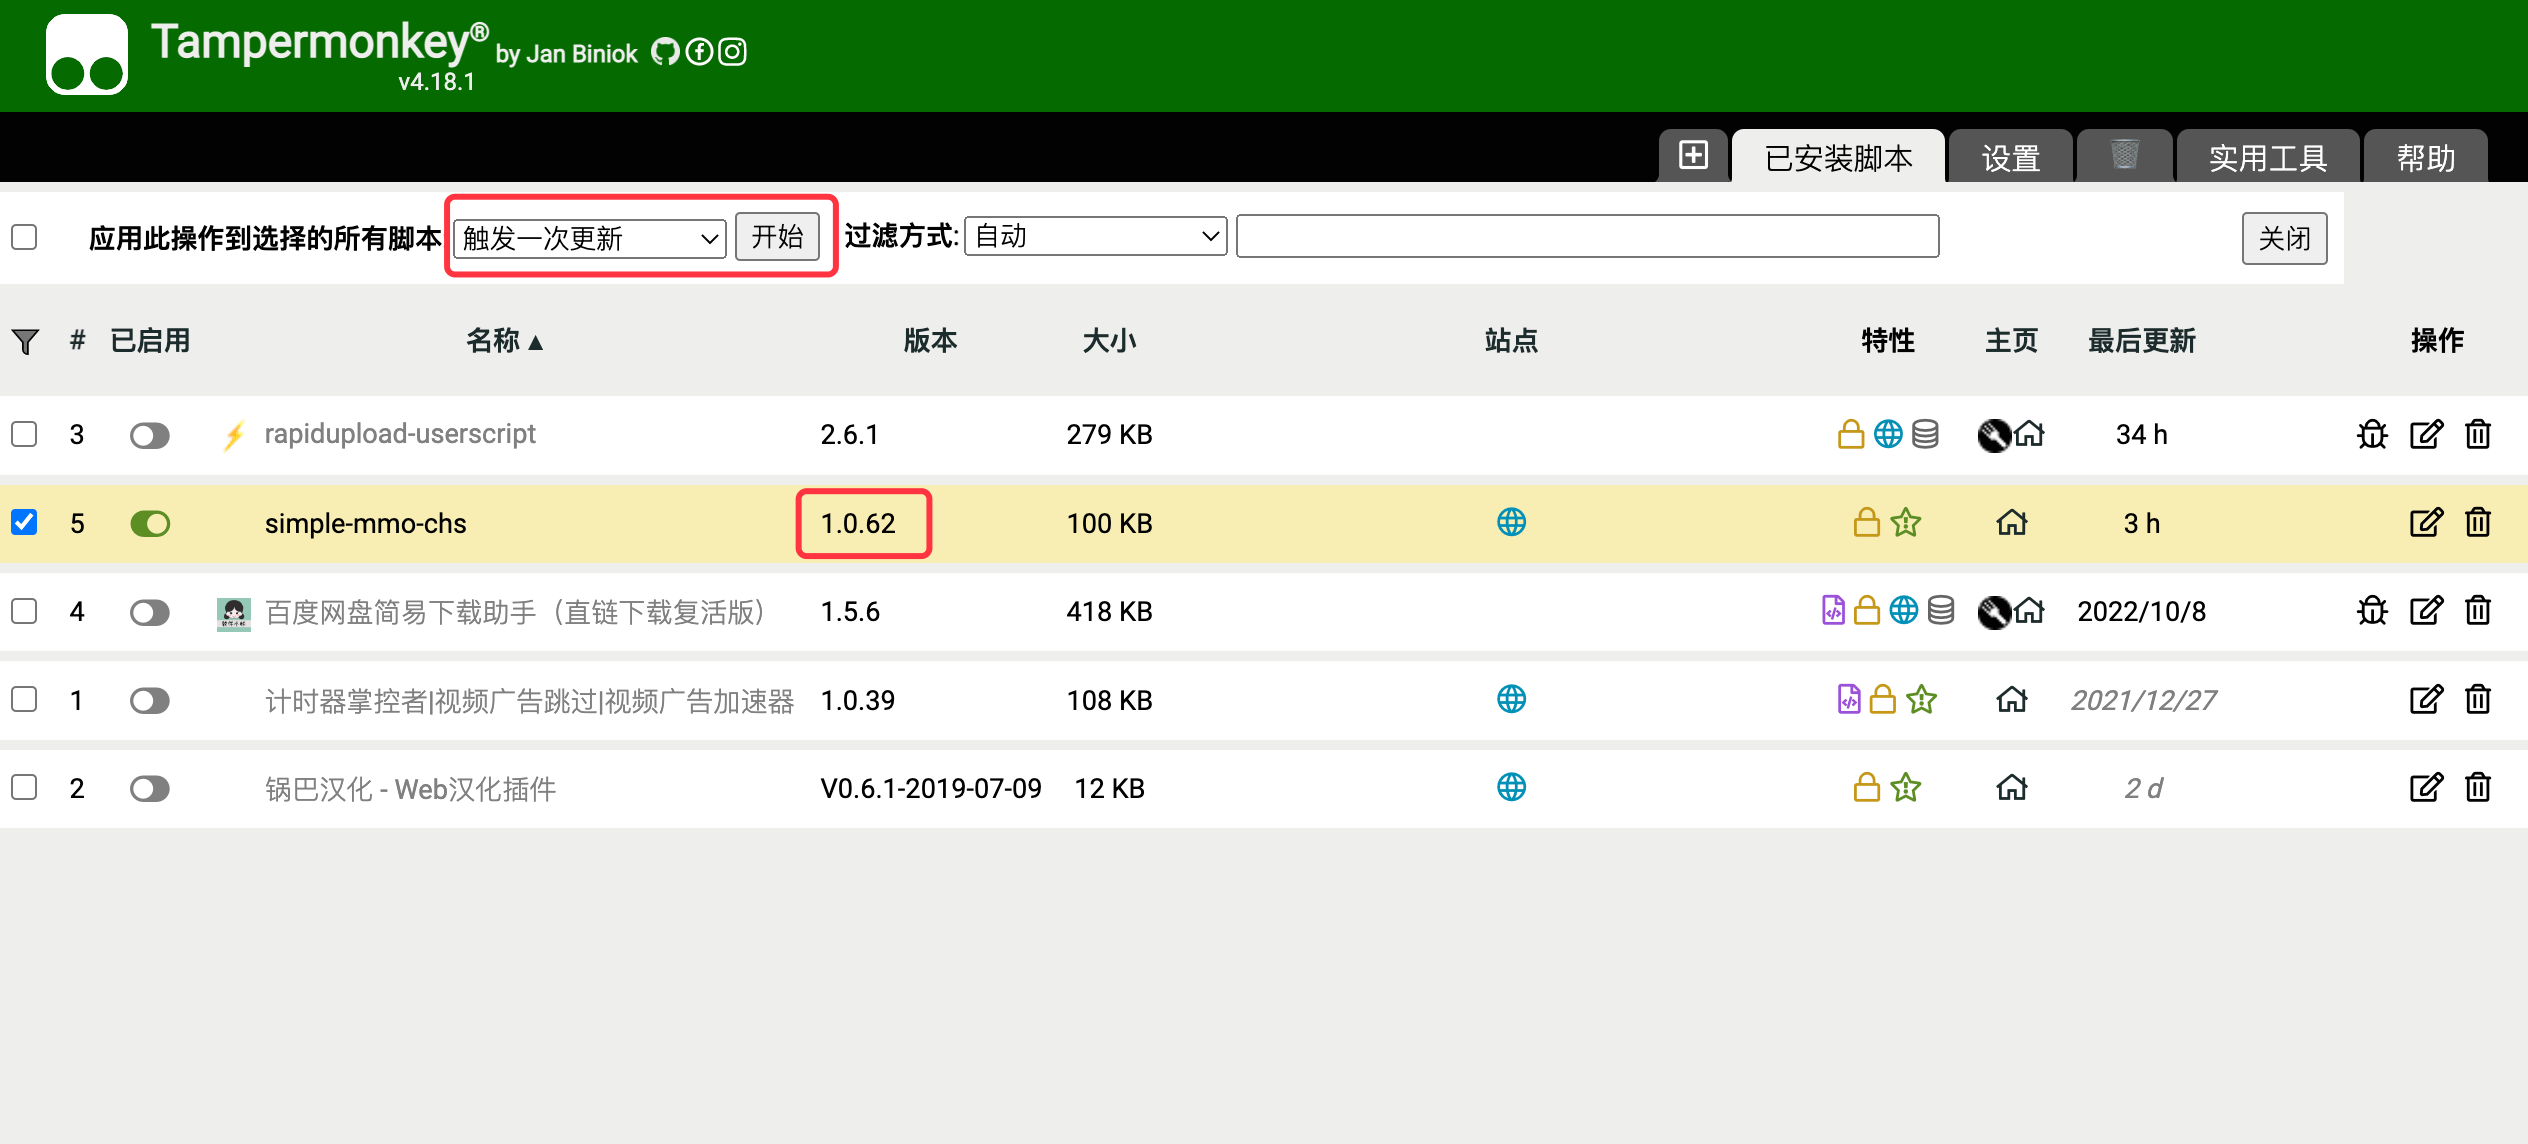Screen dimensions: 2528x1144
Task: Open the GitHub icon link in header
Action: click(665, 51)
